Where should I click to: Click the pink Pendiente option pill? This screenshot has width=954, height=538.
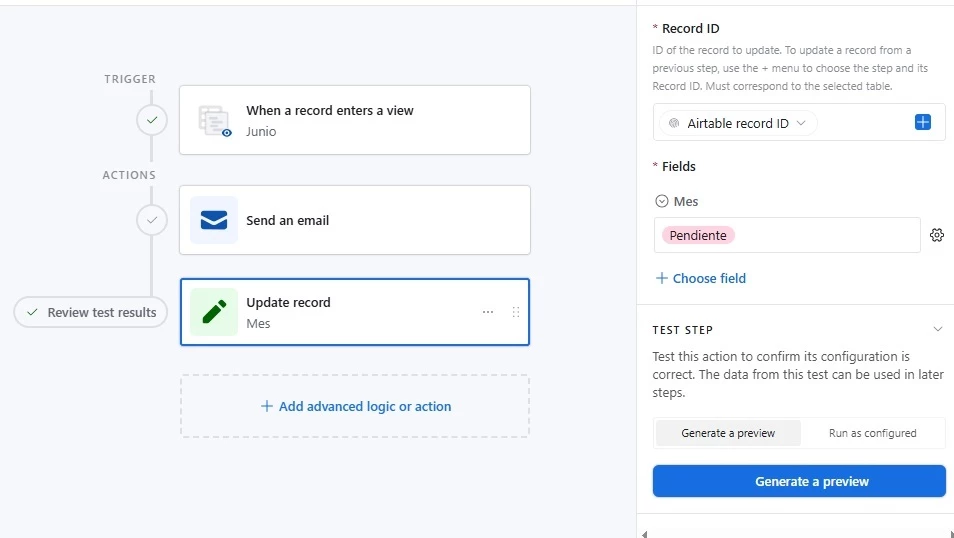click(698, 235)
